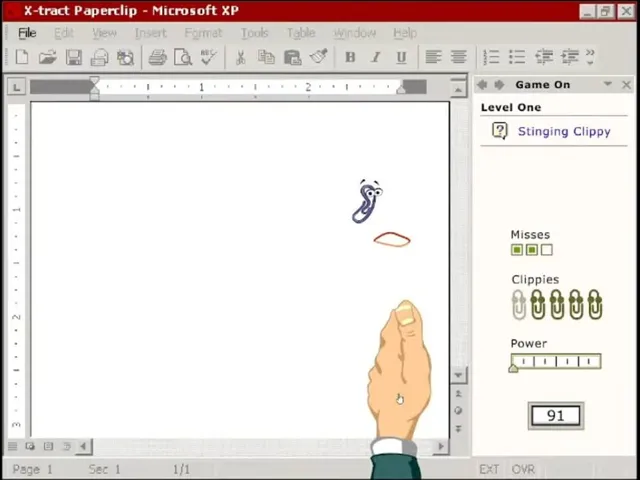Click the Clippy paperclip character
Viewport: 640px width, 480px height.
click(x=367, y=202)
